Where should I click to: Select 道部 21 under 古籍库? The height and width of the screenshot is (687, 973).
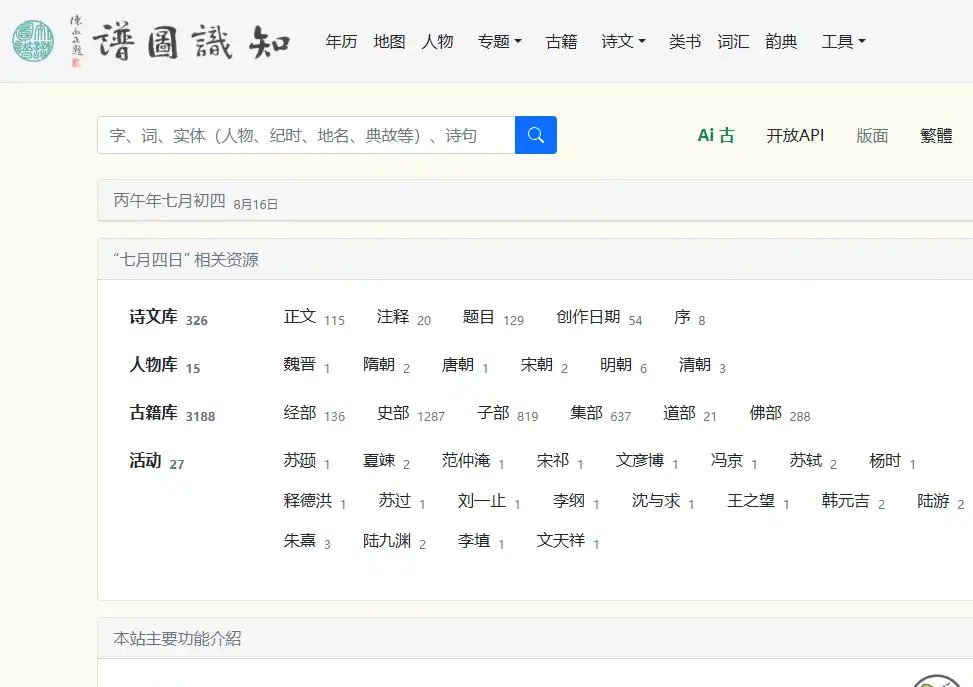pos(690,413)
